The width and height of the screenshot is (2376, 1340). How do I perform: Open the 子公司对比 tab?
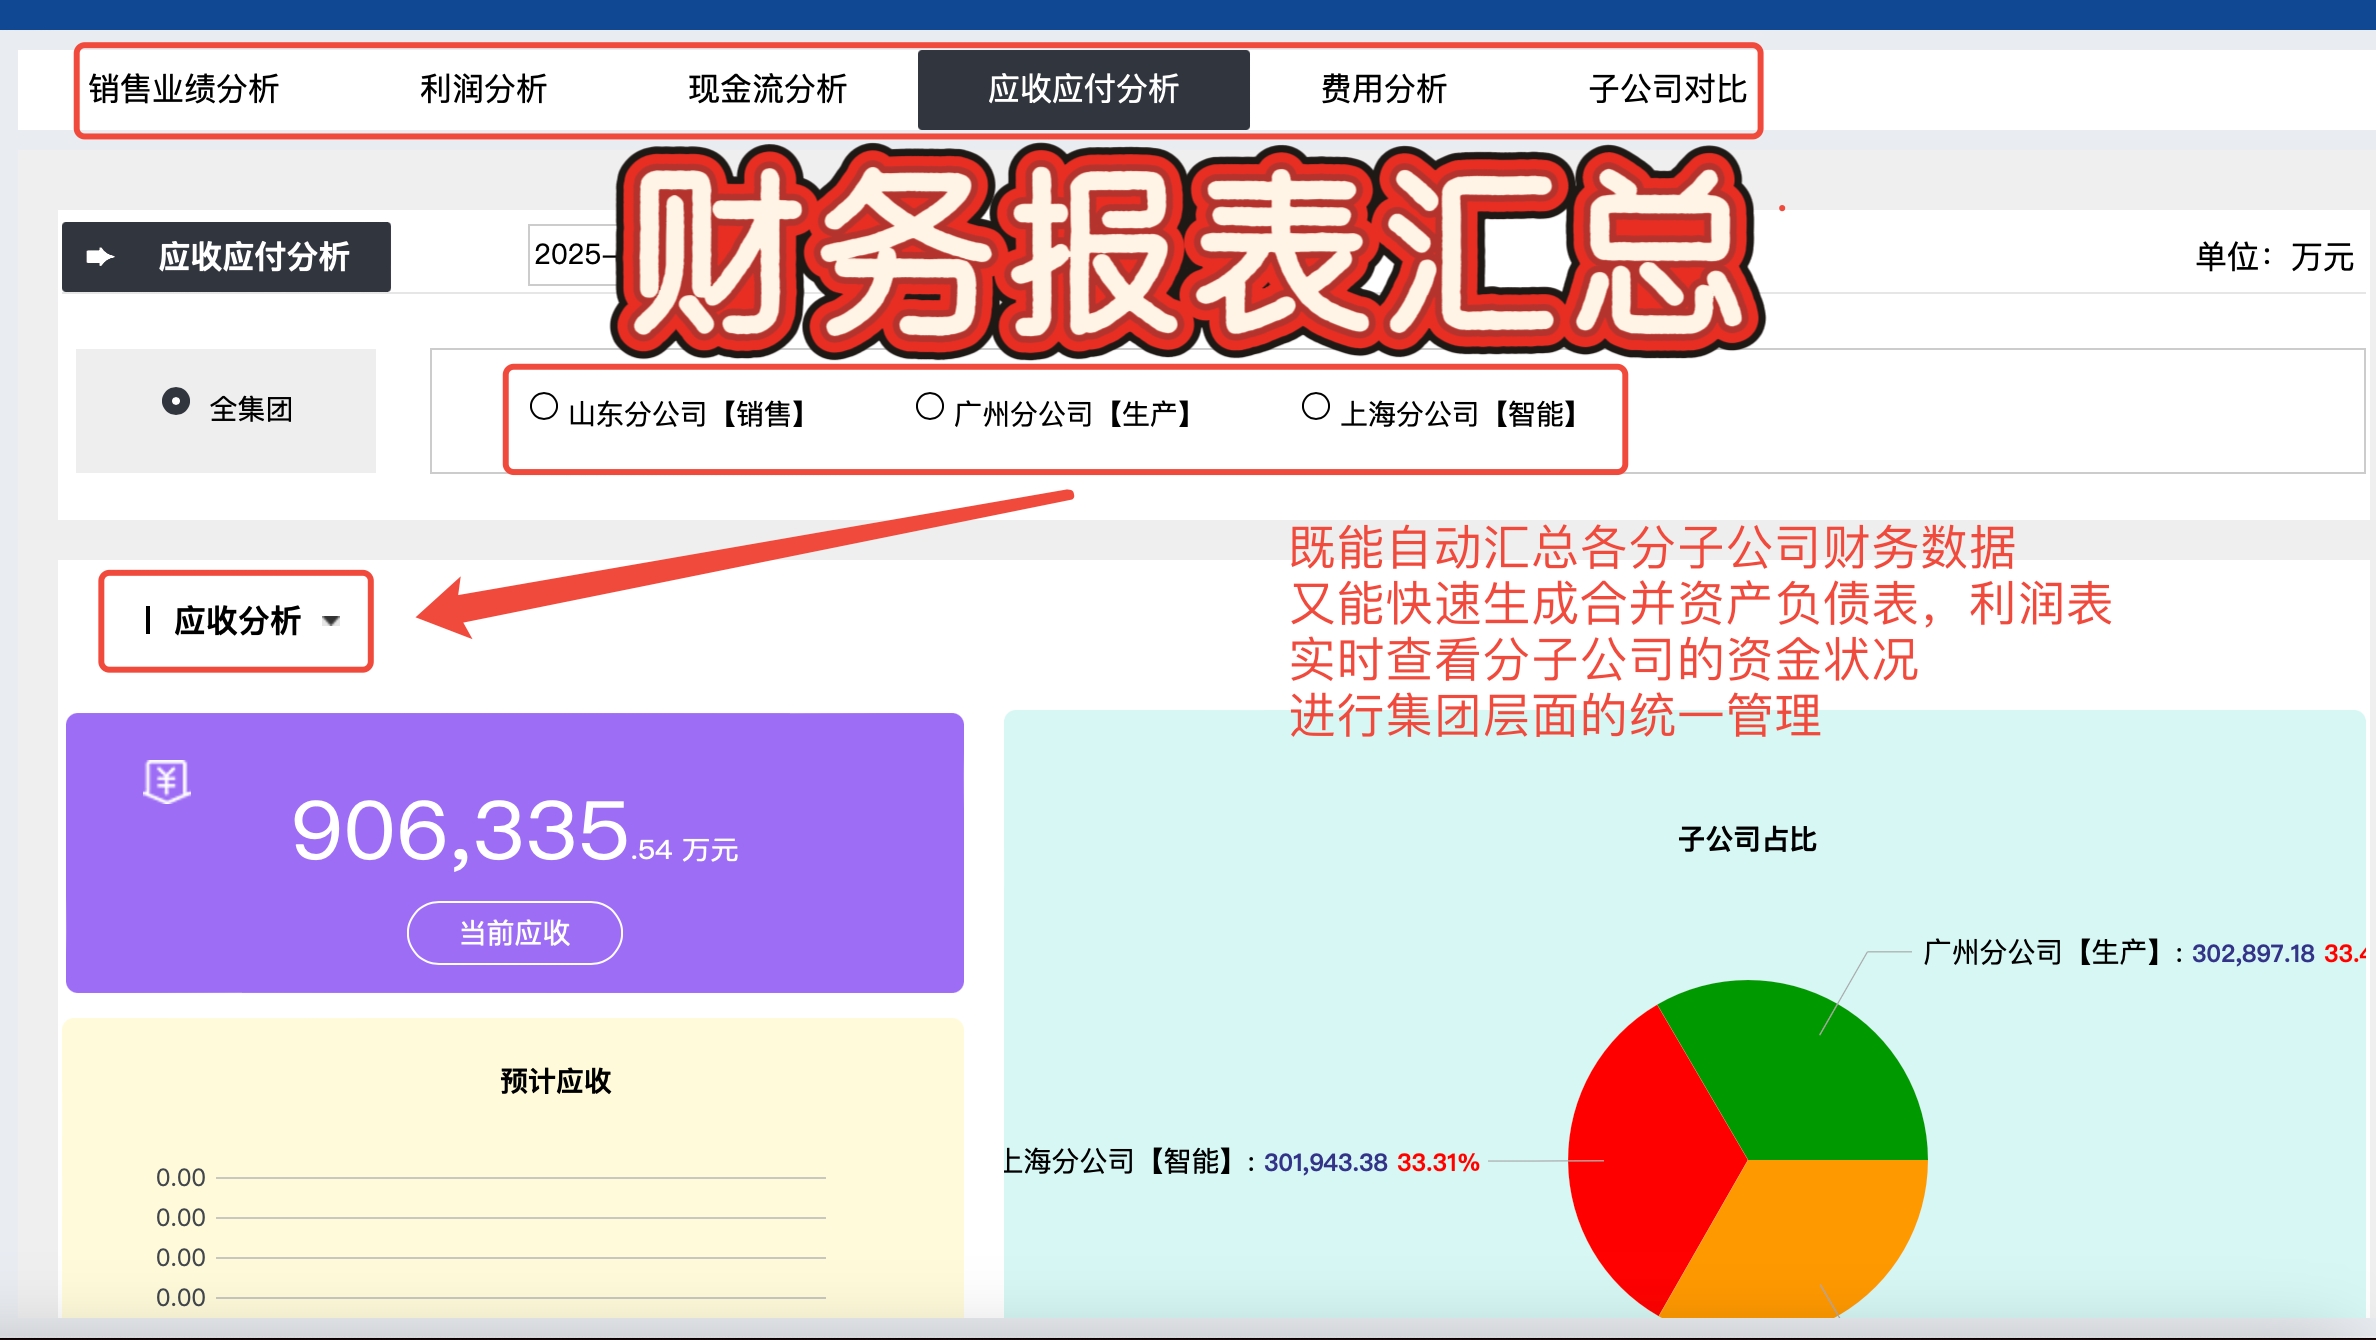pyautogui.click(x=1668, y=89)
